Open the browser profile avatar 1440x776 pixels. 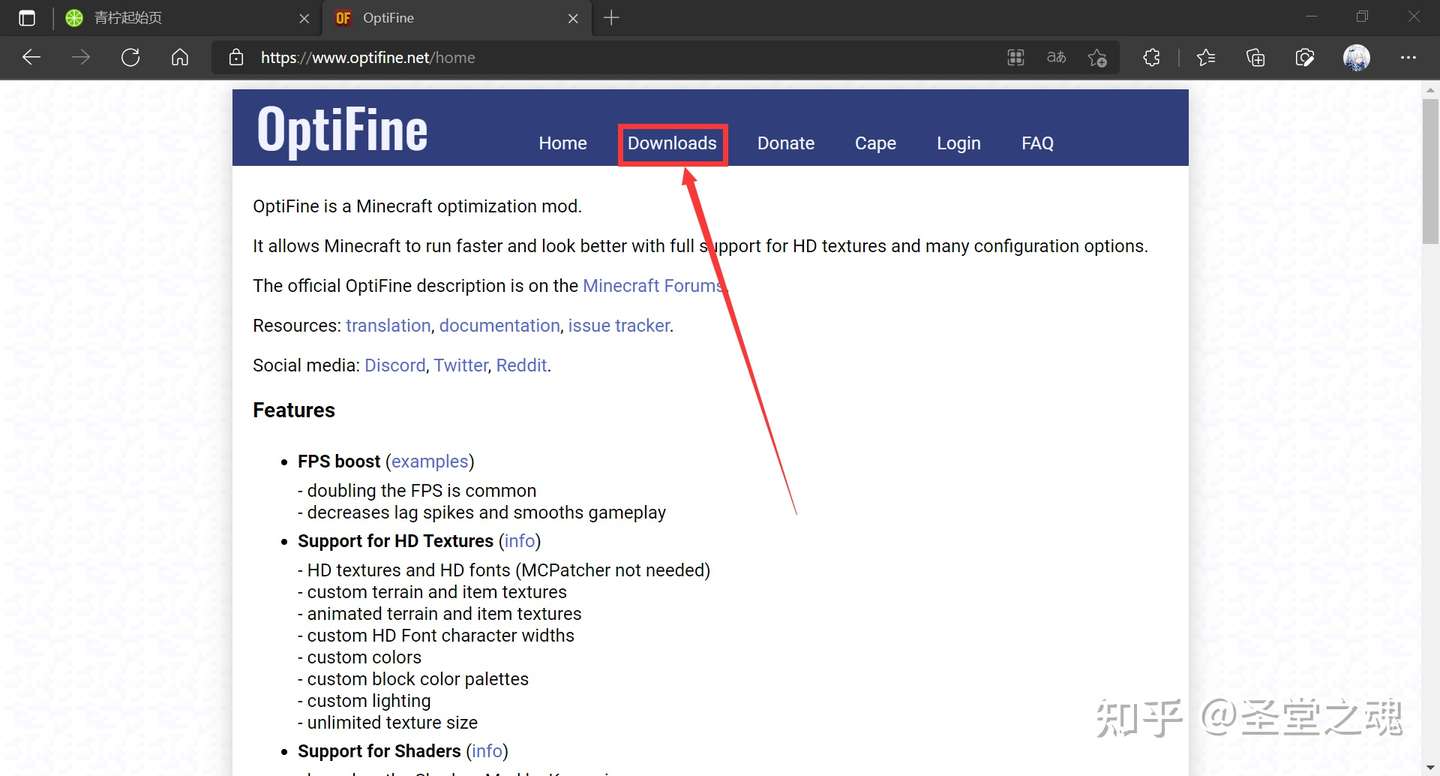click(x=1356, y=57)
